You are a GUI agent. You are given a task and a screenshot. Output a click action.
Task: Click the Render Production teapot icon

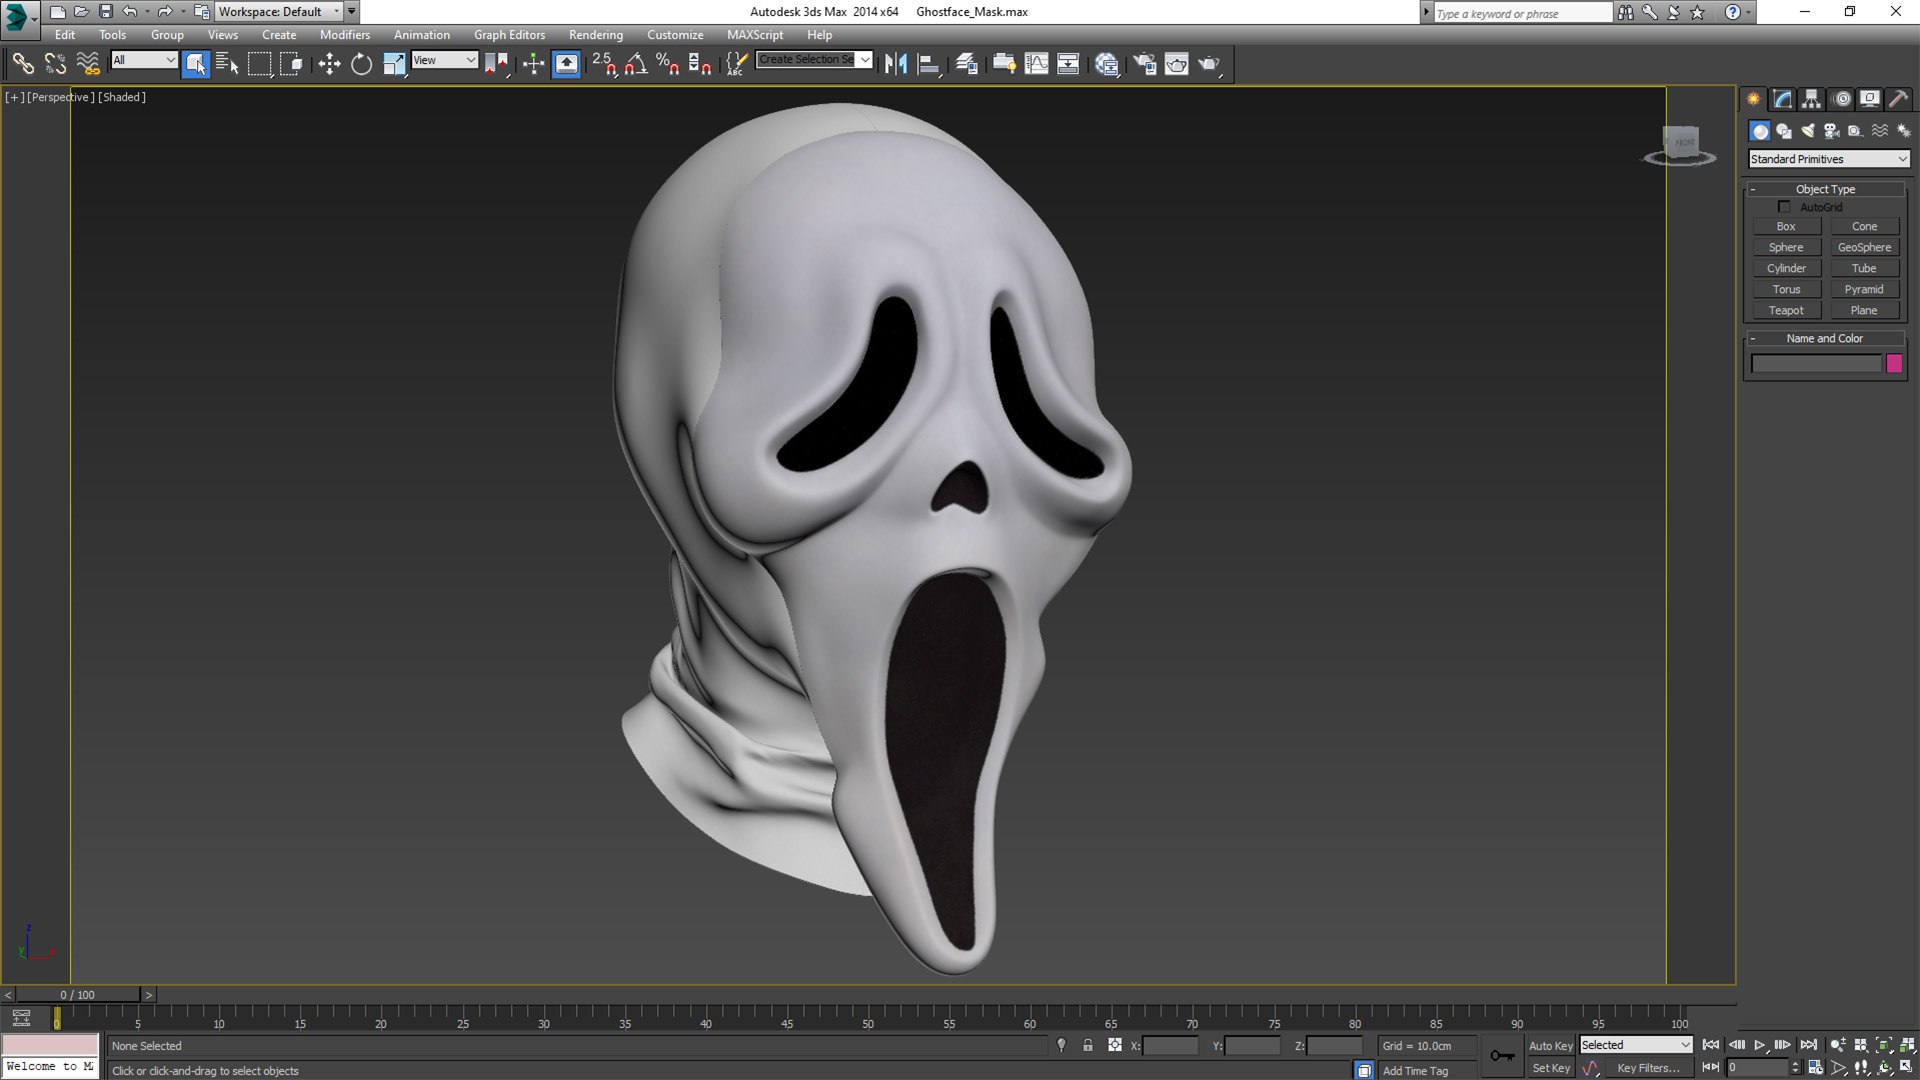click(1209, 64)
